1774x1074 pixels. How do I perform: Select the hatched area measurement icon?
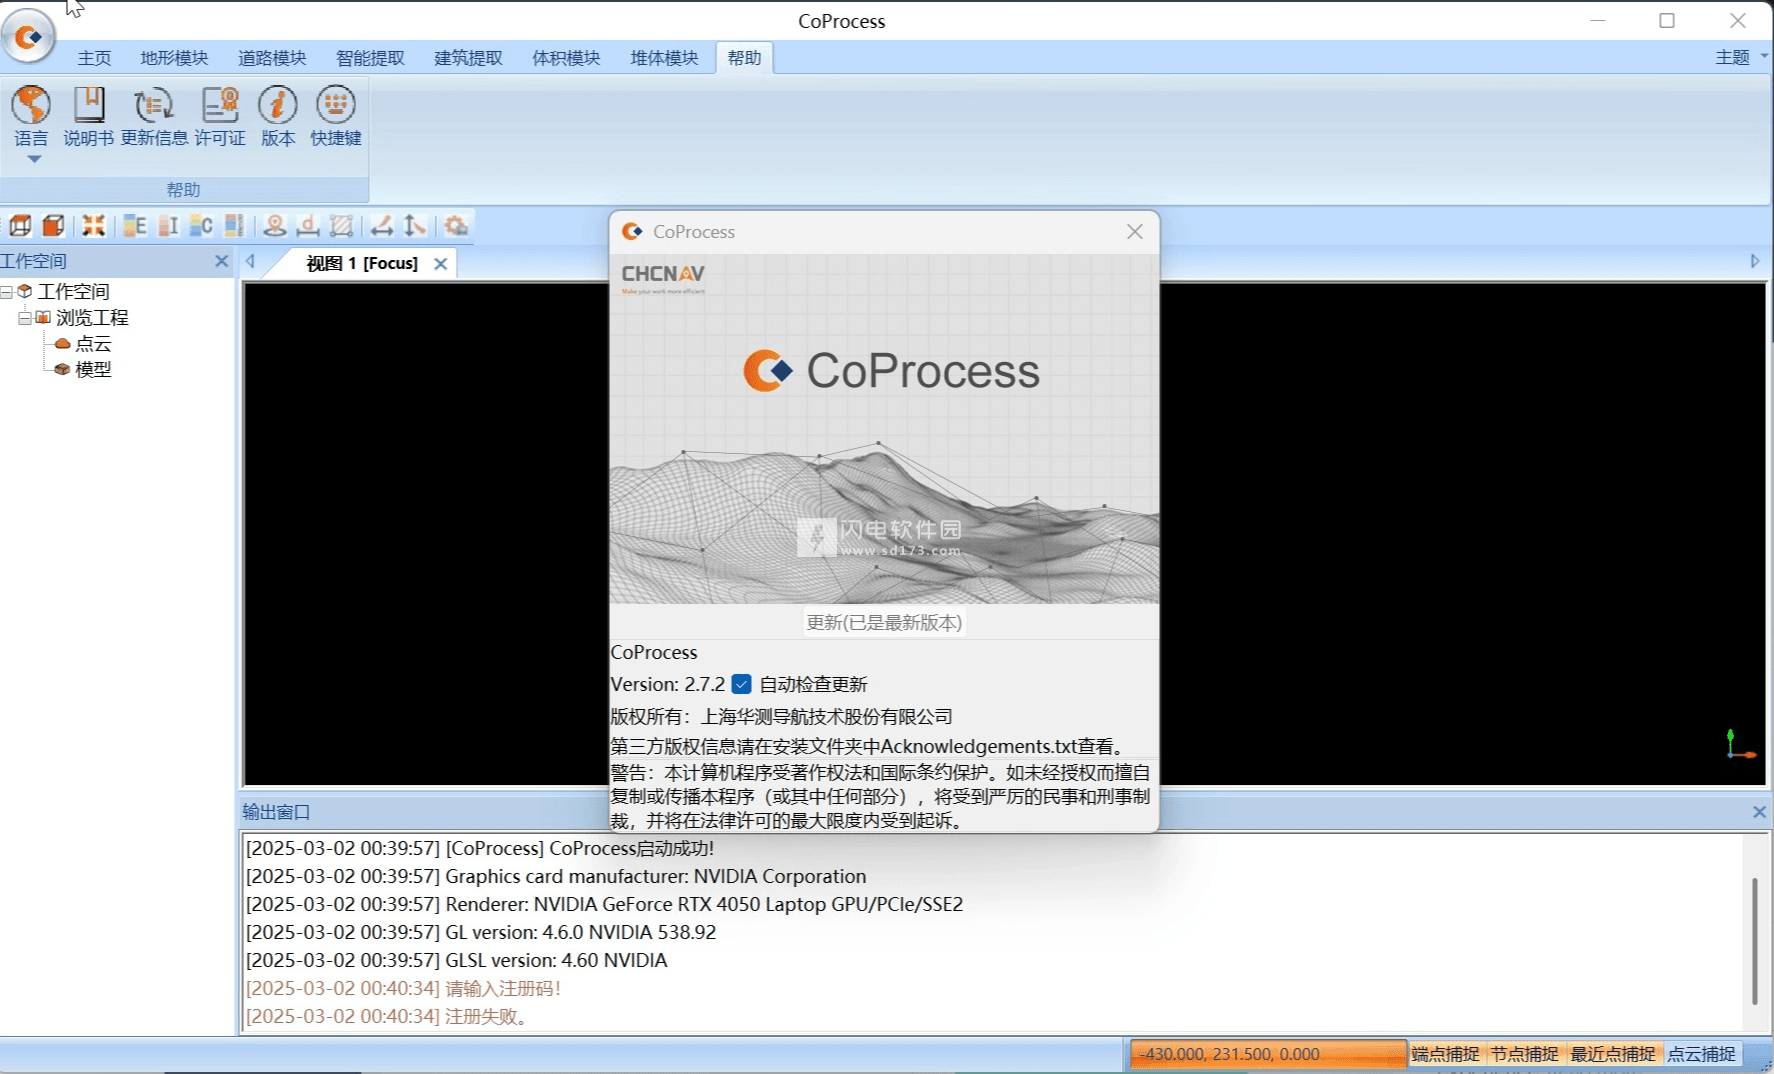[342, 226]
